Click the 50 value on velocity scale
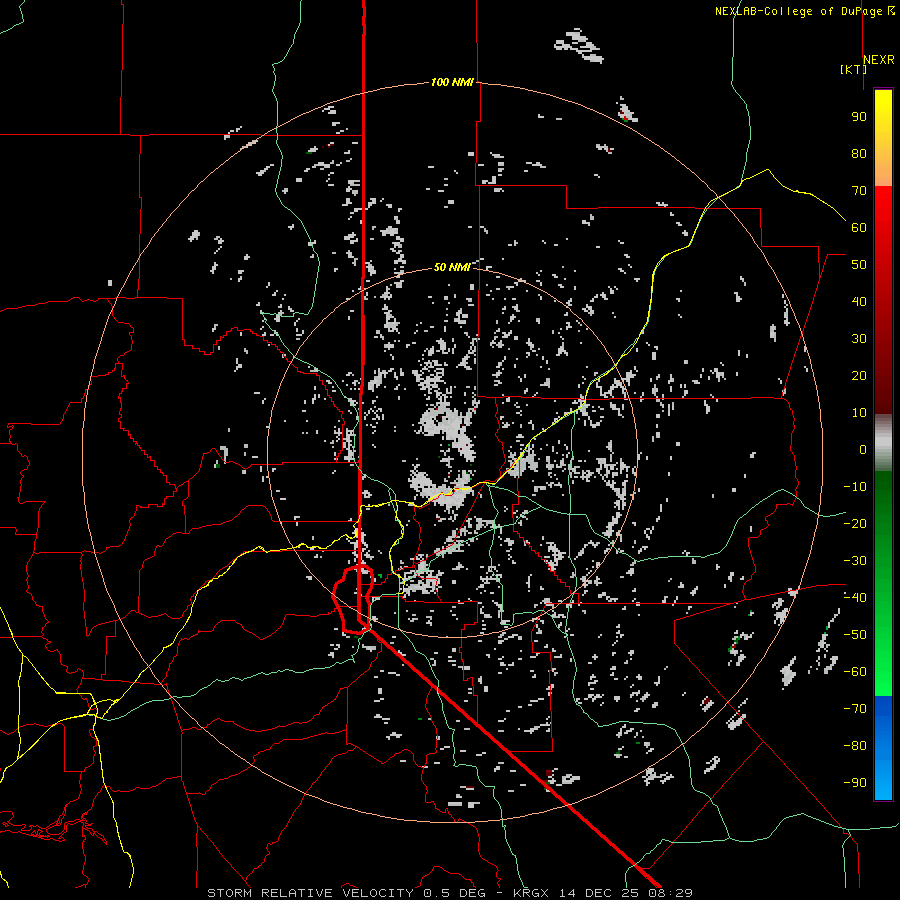Viewport: 900px width, 900px height. pos(859,265)
